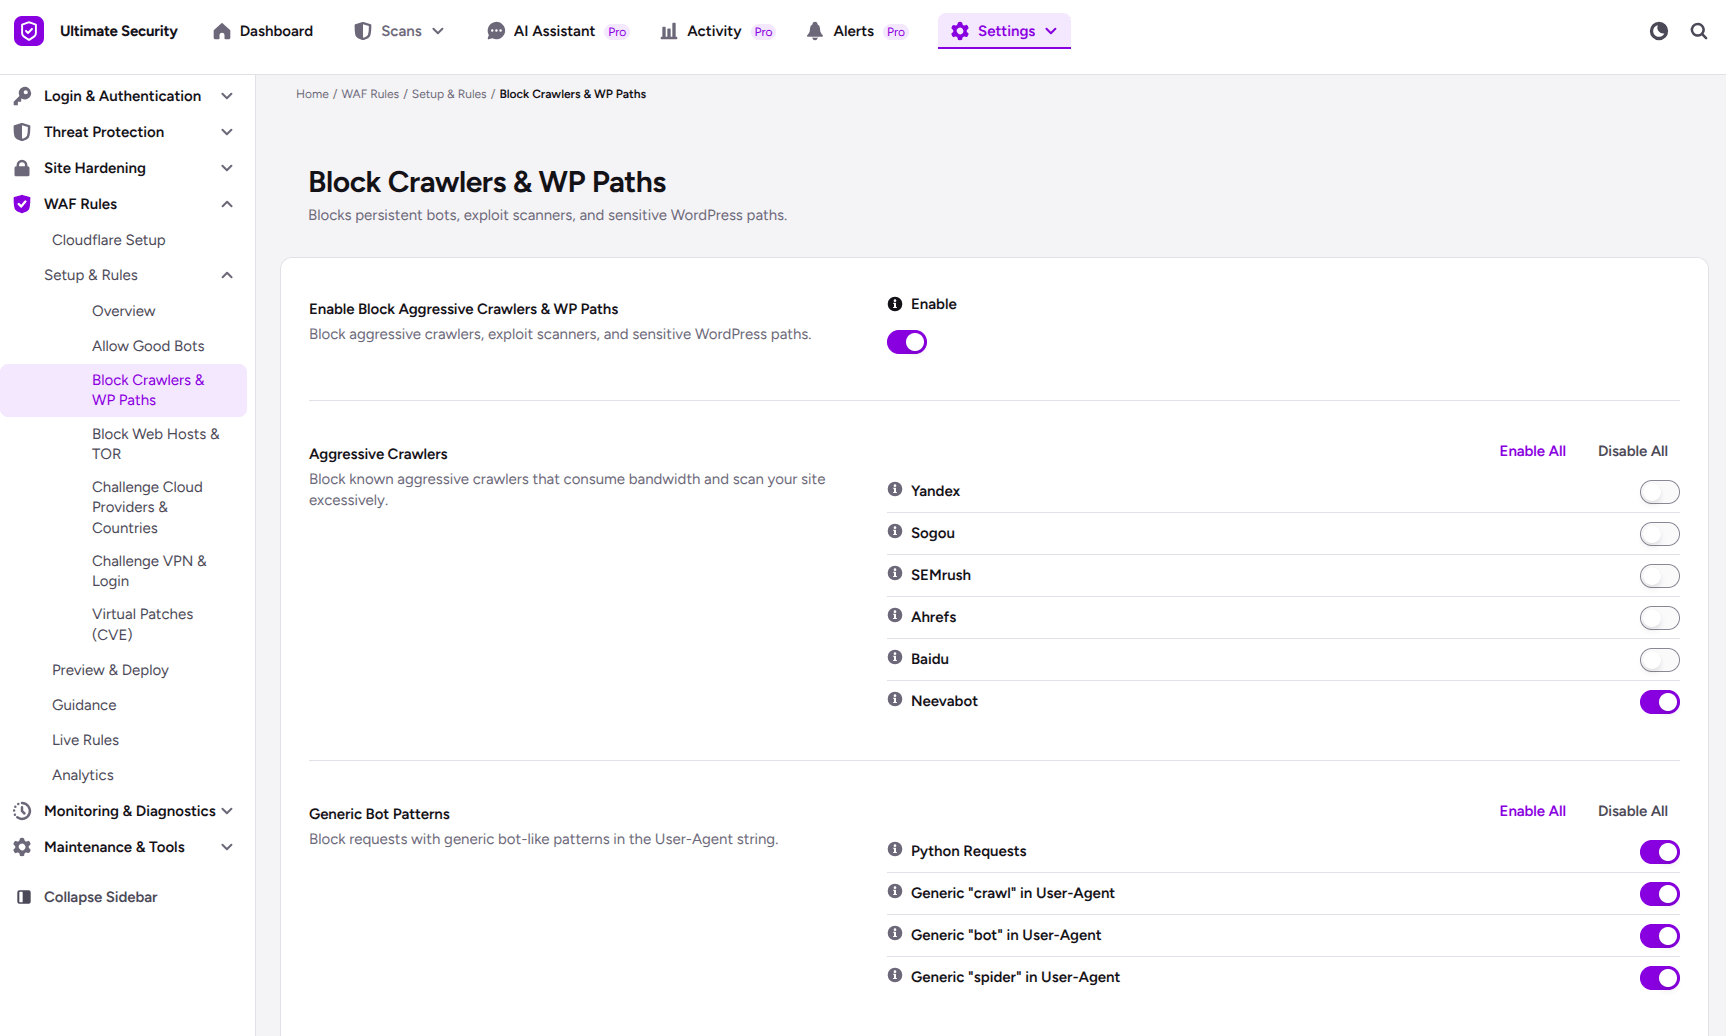
Task: Click info icon next to Enable label
Action: (x=895, y=304)
